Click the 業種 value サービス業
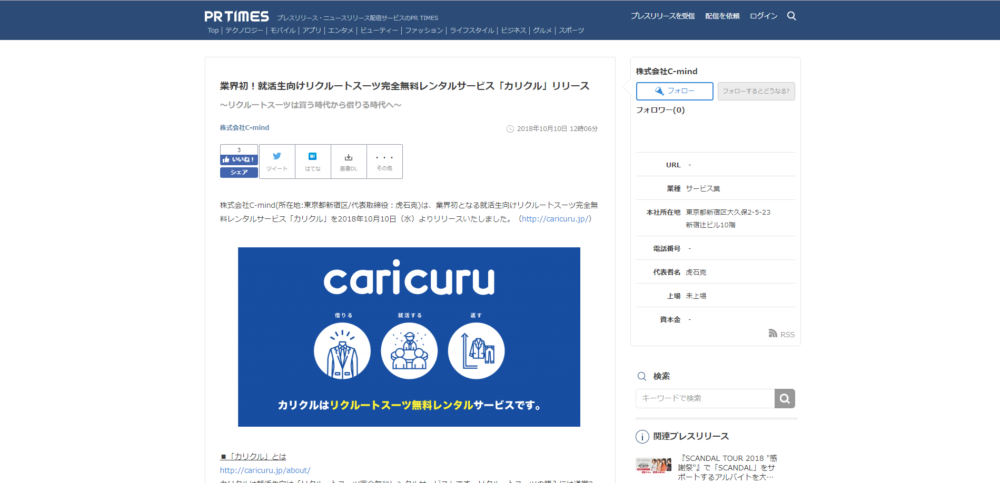 pos(703,189)
